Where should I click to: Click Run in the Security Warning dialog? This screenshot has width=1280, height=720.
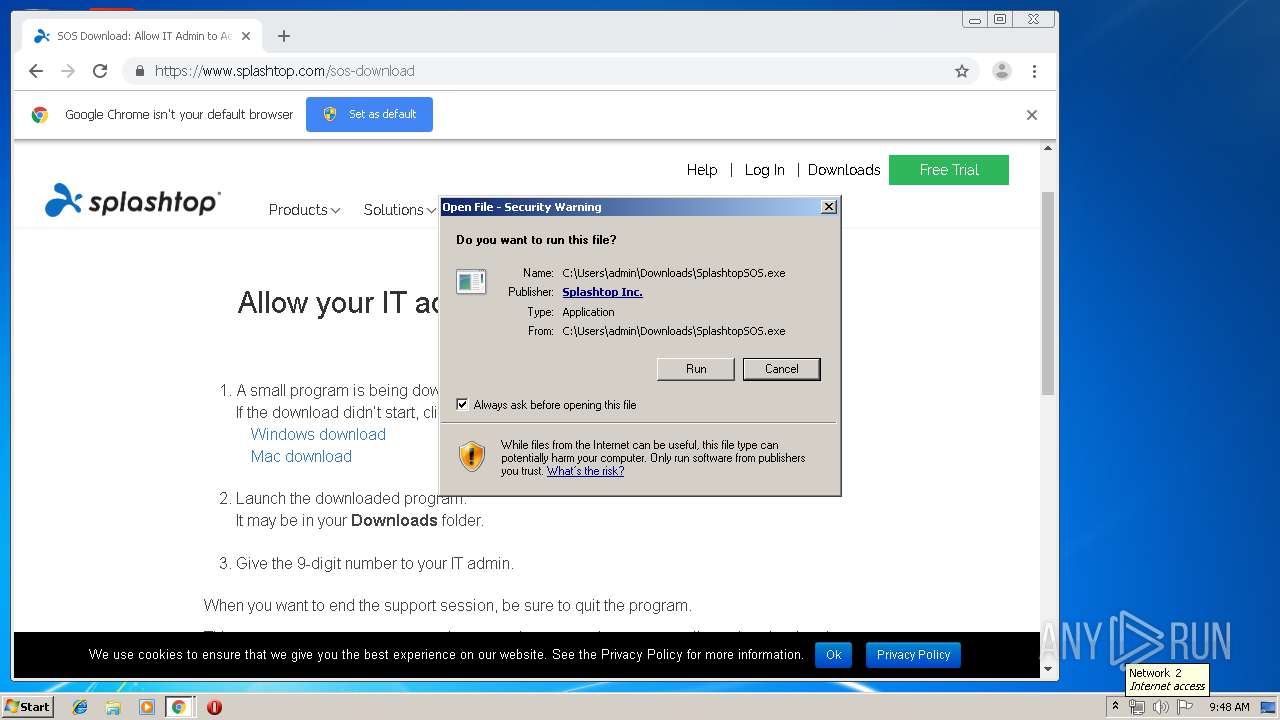coord(696,369)
